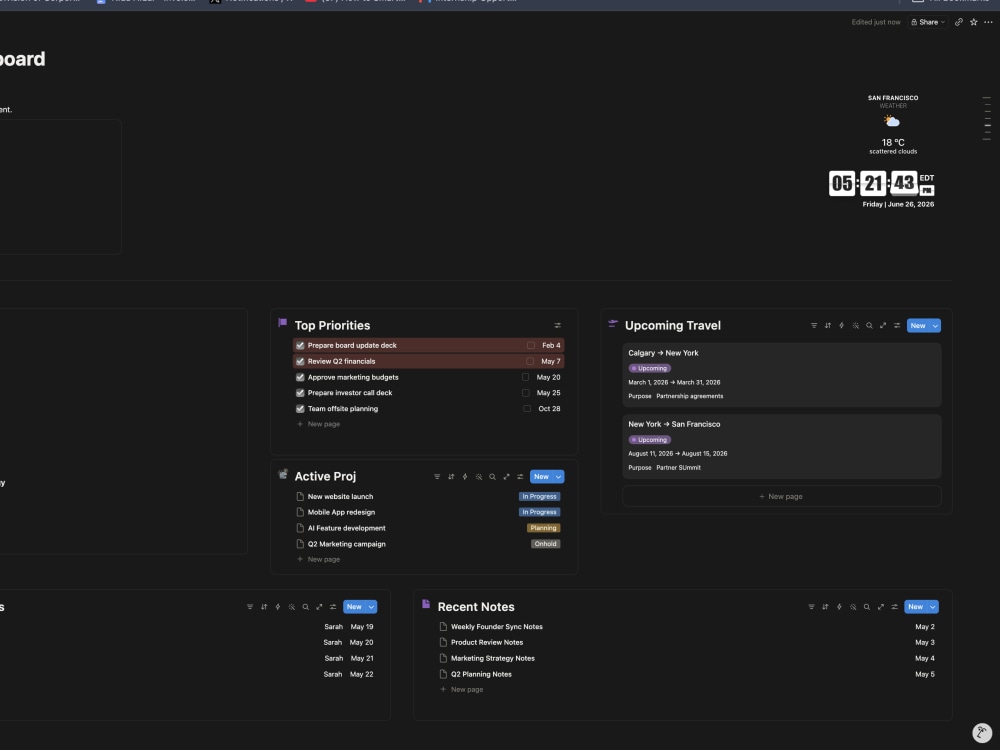The width and height of the screenshot is (1000, 750).
Task: Tick the empty checkbox next to Feb 4
Action: point(531,345)
